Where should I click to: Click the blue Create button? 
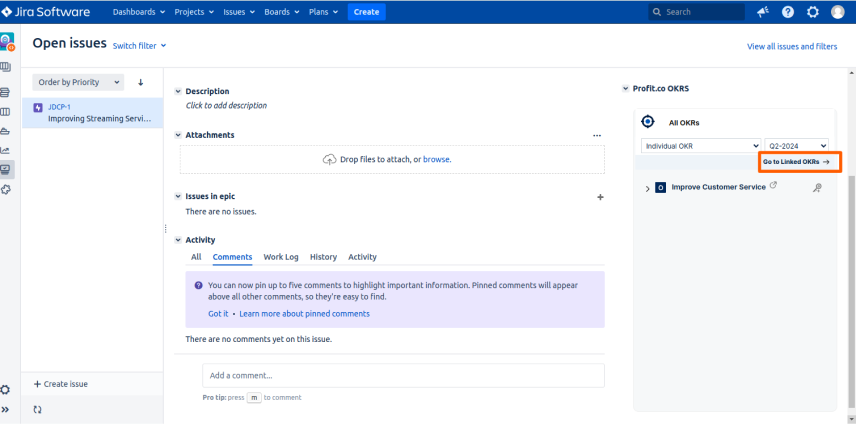(366, 12)
